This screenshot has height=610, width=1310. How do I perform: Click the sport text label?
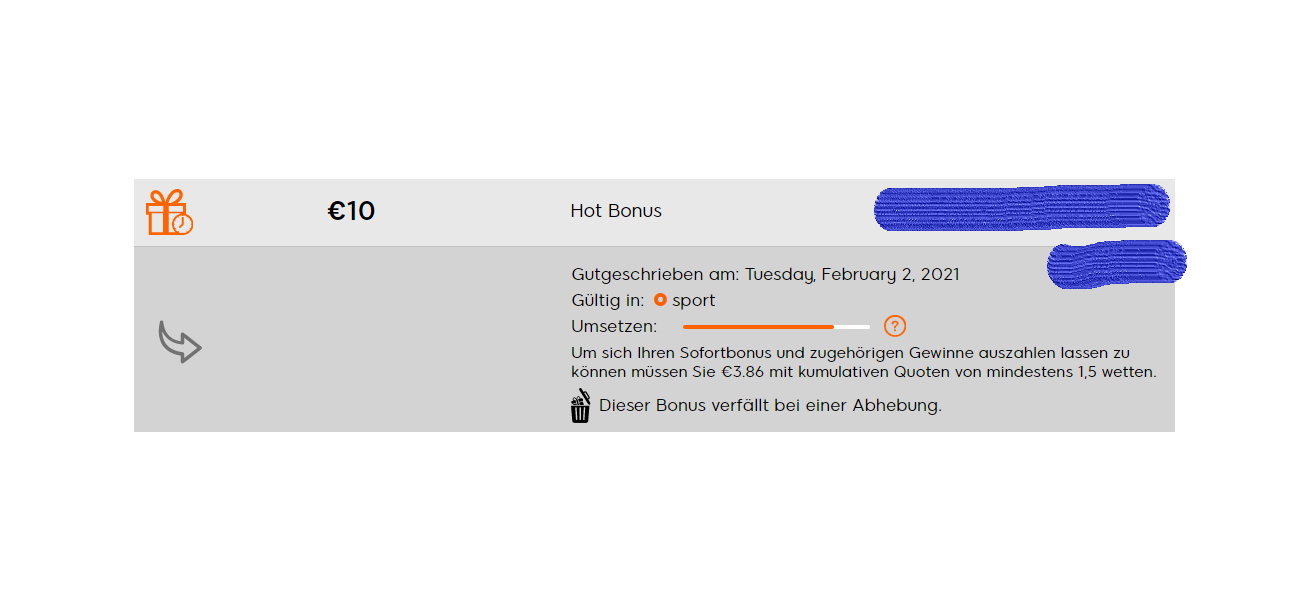click(694, 301)
